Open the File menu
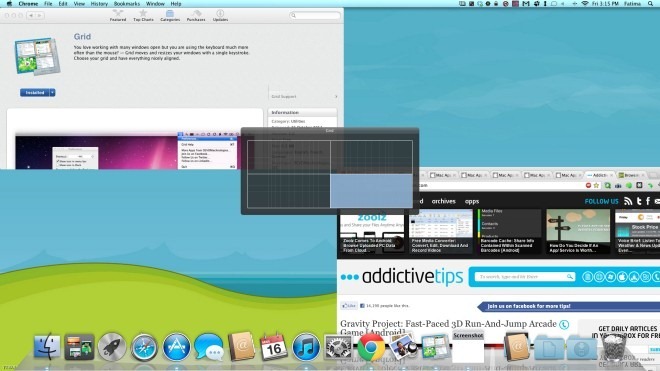 [x=48, y=4]
